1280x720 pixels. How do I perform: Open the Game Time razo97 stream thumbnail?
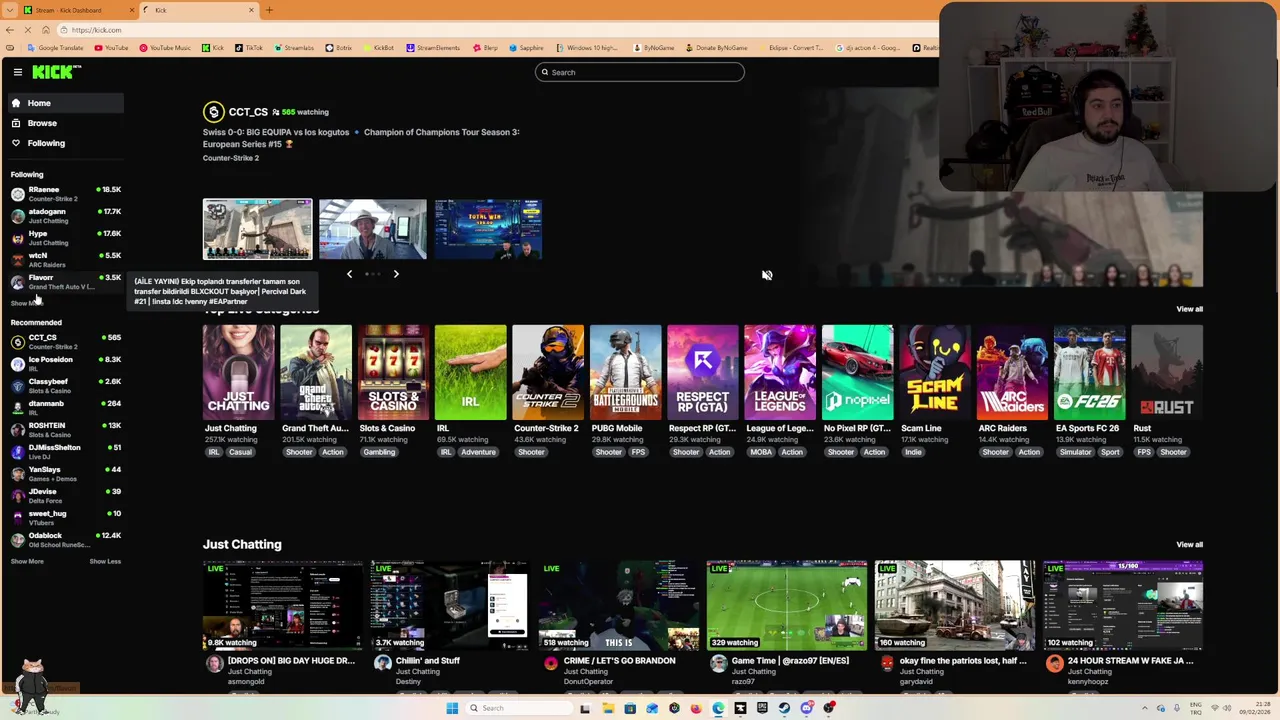click(x=786, y=605)
